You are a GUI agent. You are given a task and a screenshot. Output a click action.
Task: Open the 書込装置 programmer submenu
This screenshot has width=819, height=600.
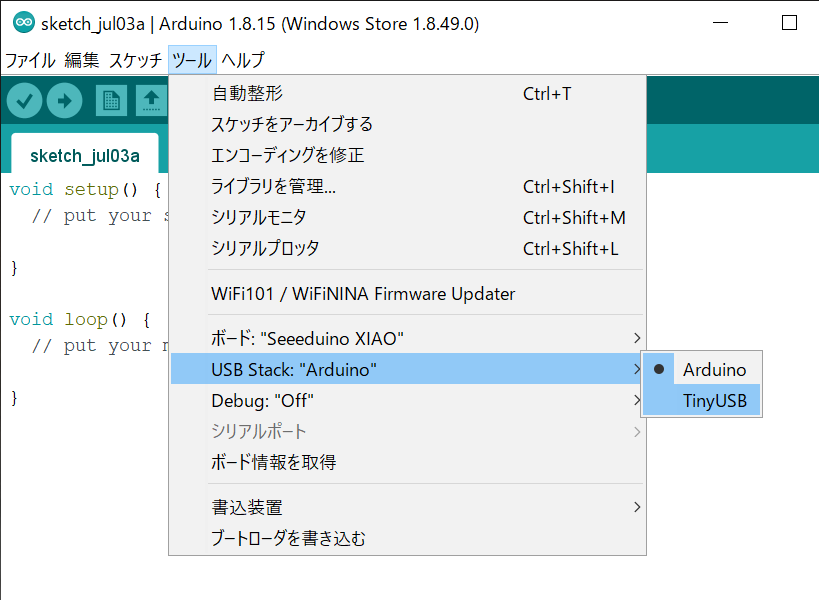coord(407,507)
